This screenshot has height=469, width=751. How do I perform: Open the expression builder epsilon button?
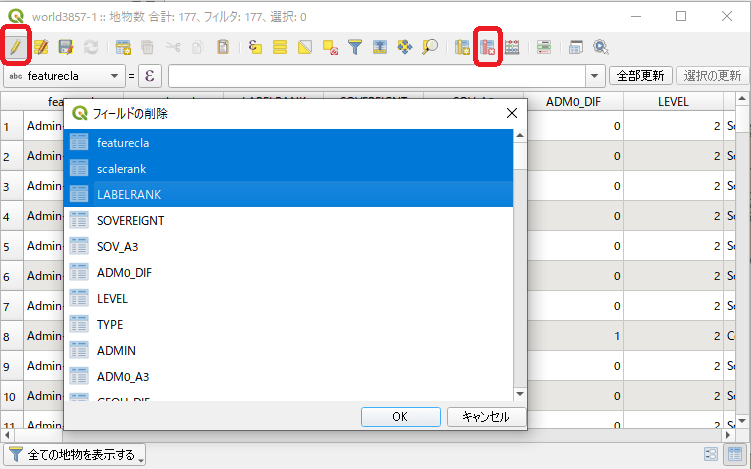coord(150,76)
